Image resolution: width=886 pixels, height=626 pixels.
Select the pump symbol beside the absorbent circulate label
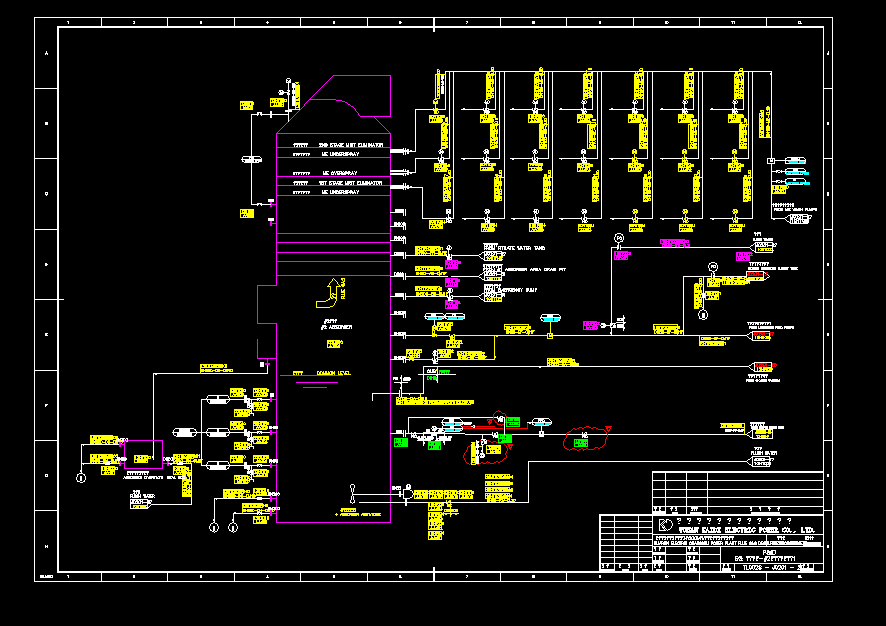coord(185,432)
